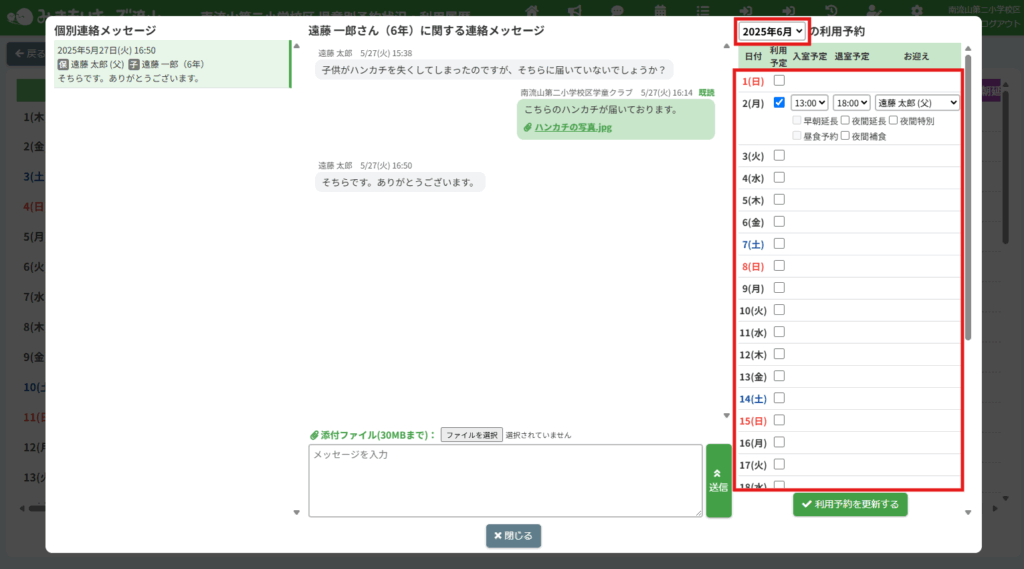Click the list icon in top navigation
This screenshot has width=1024, height=569.
click(704, 10)
